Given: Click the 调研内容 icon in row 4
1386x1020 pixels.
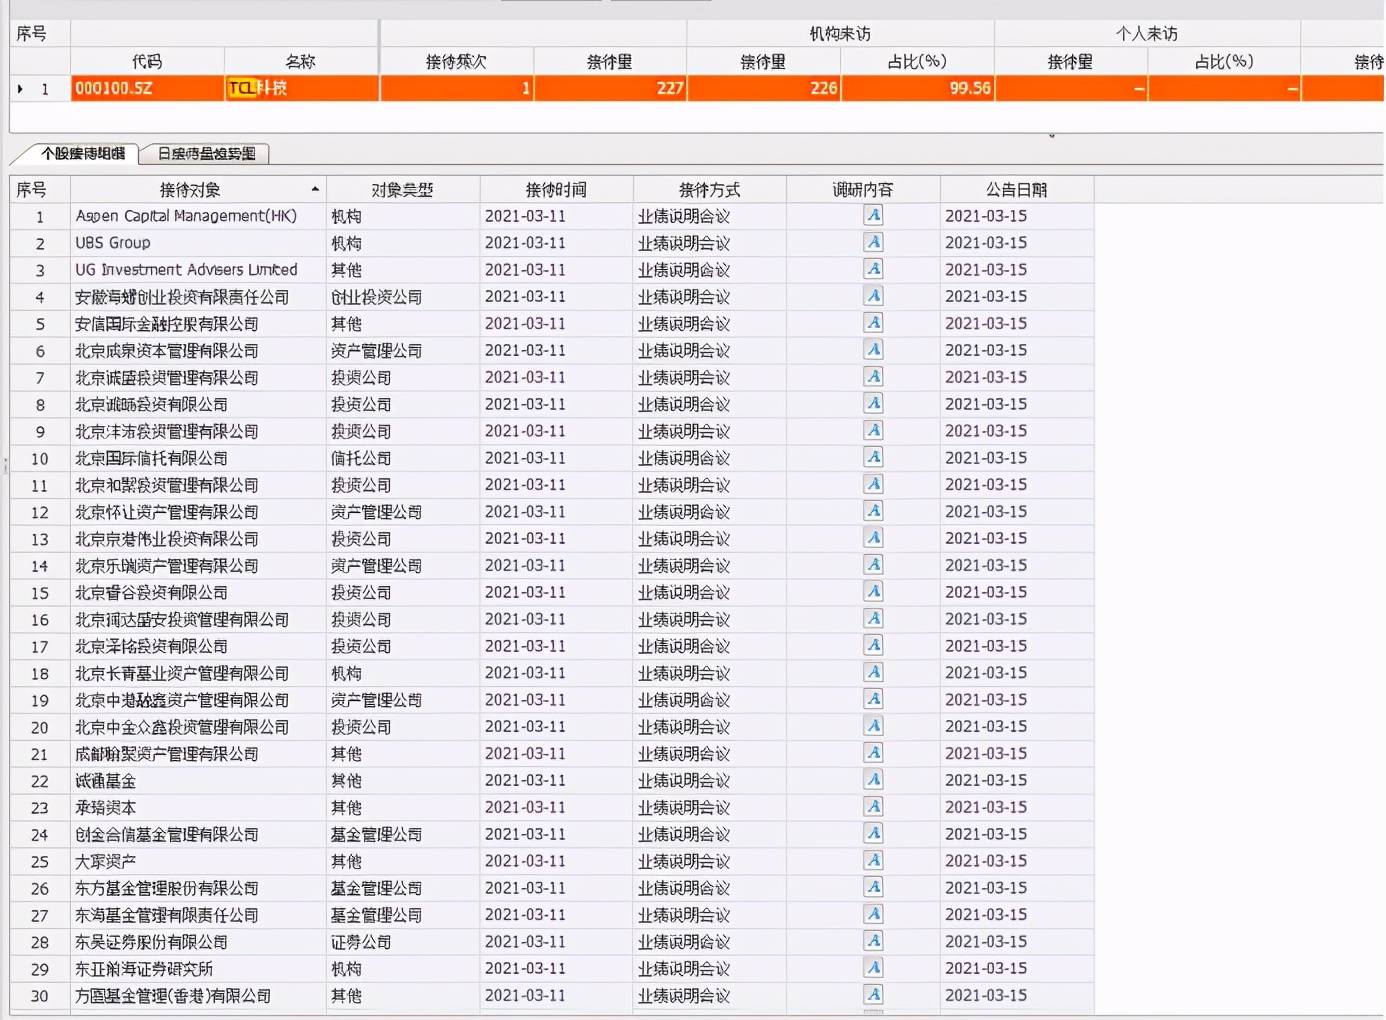Looking at the screenshot, I should tap(873, 296).
